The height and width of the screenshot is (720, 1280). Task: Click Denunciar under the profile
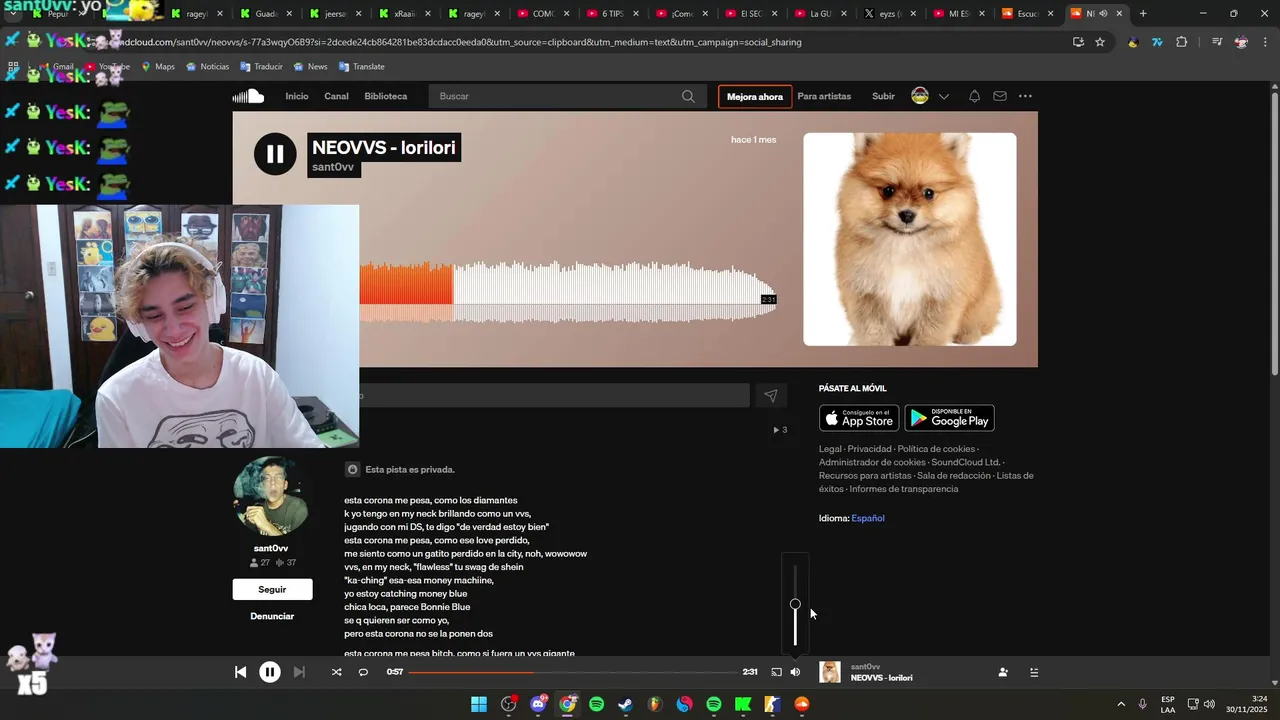tap(272, 616)
